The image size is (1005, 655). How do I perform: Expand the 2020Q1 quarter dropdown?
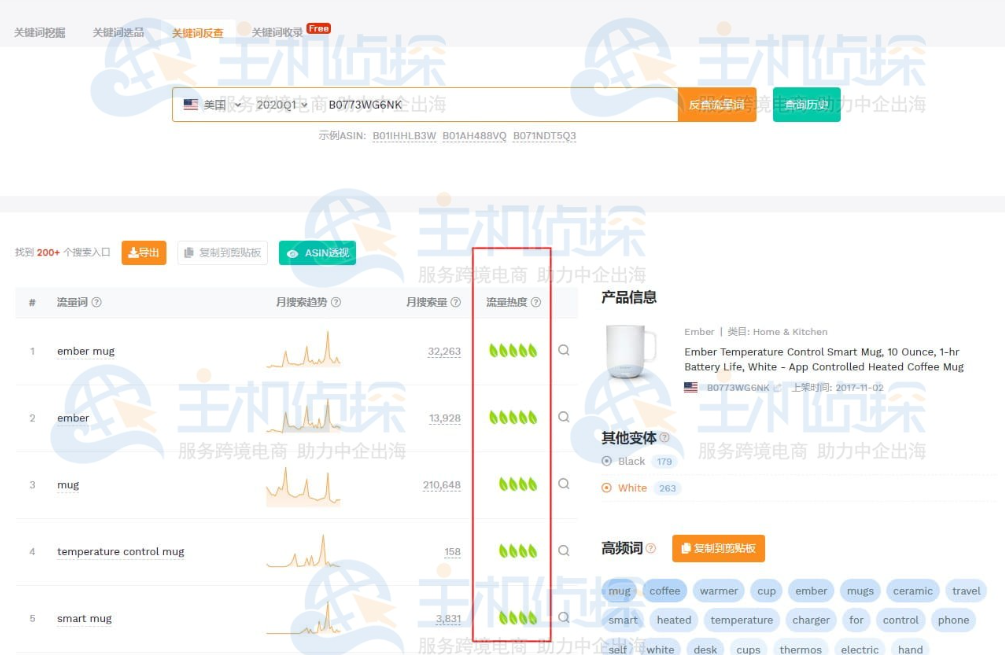282,105
